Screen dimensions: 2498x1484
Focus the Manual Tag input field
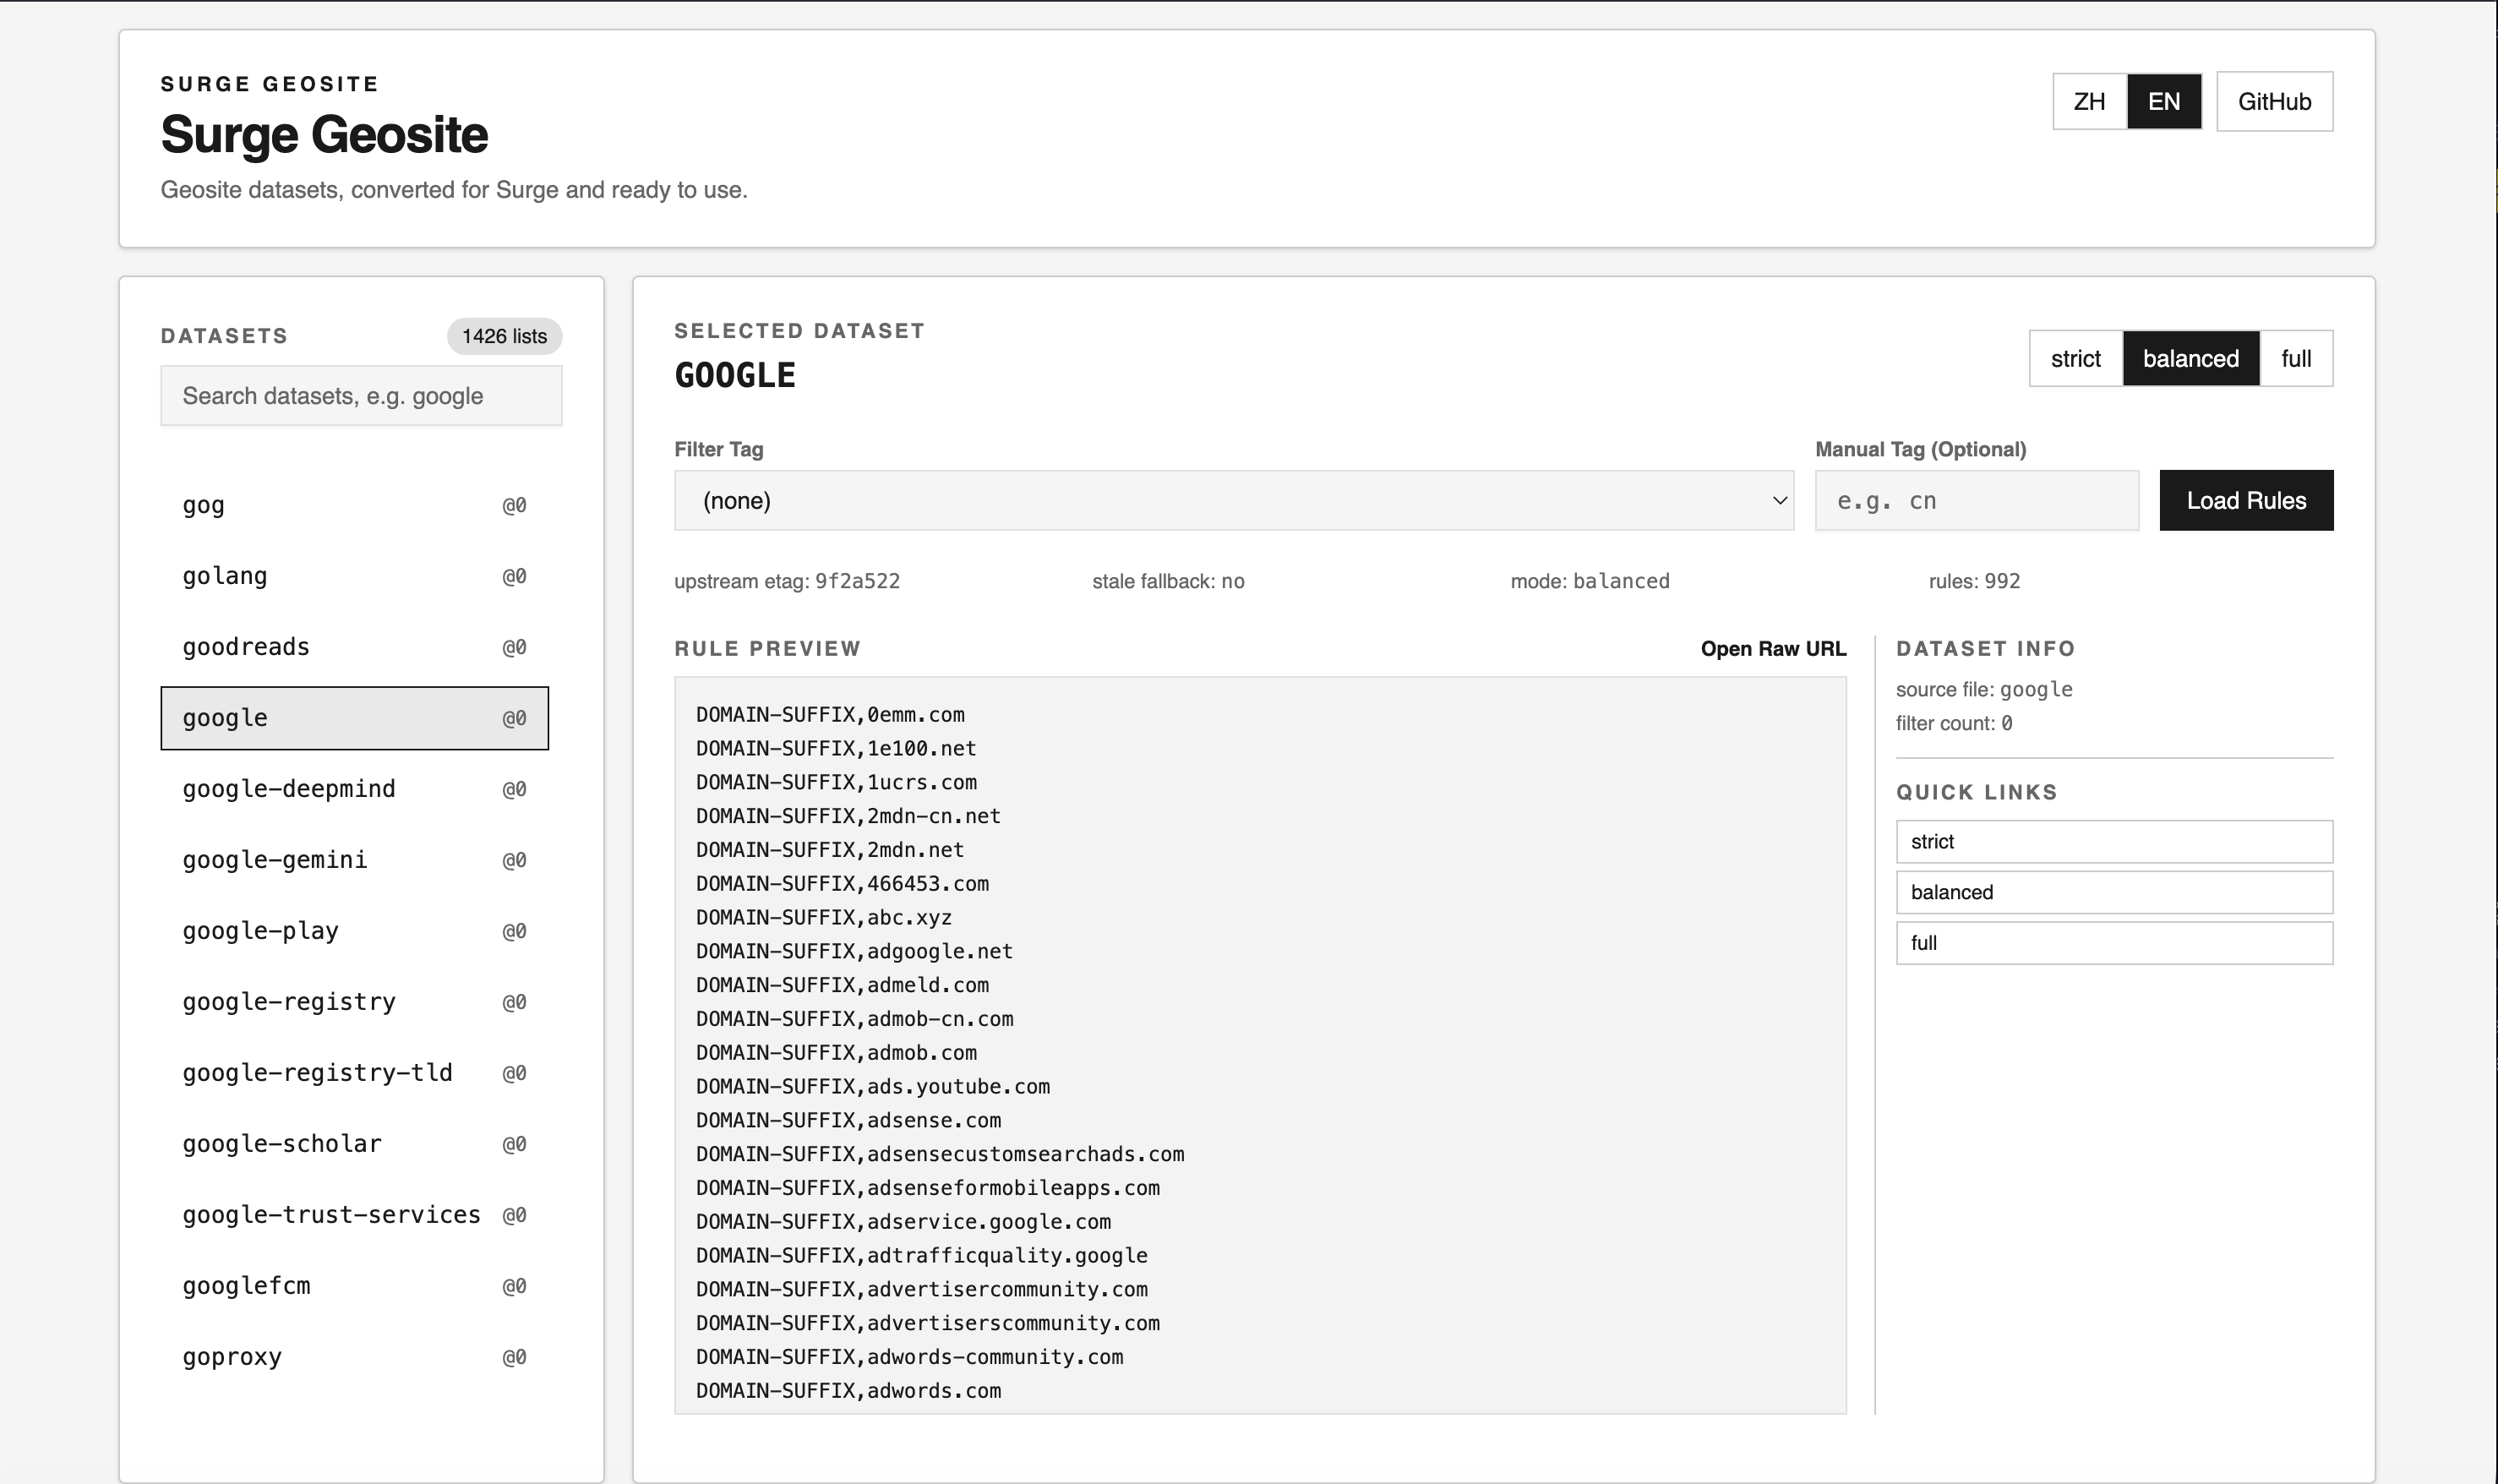point(1976,500)
